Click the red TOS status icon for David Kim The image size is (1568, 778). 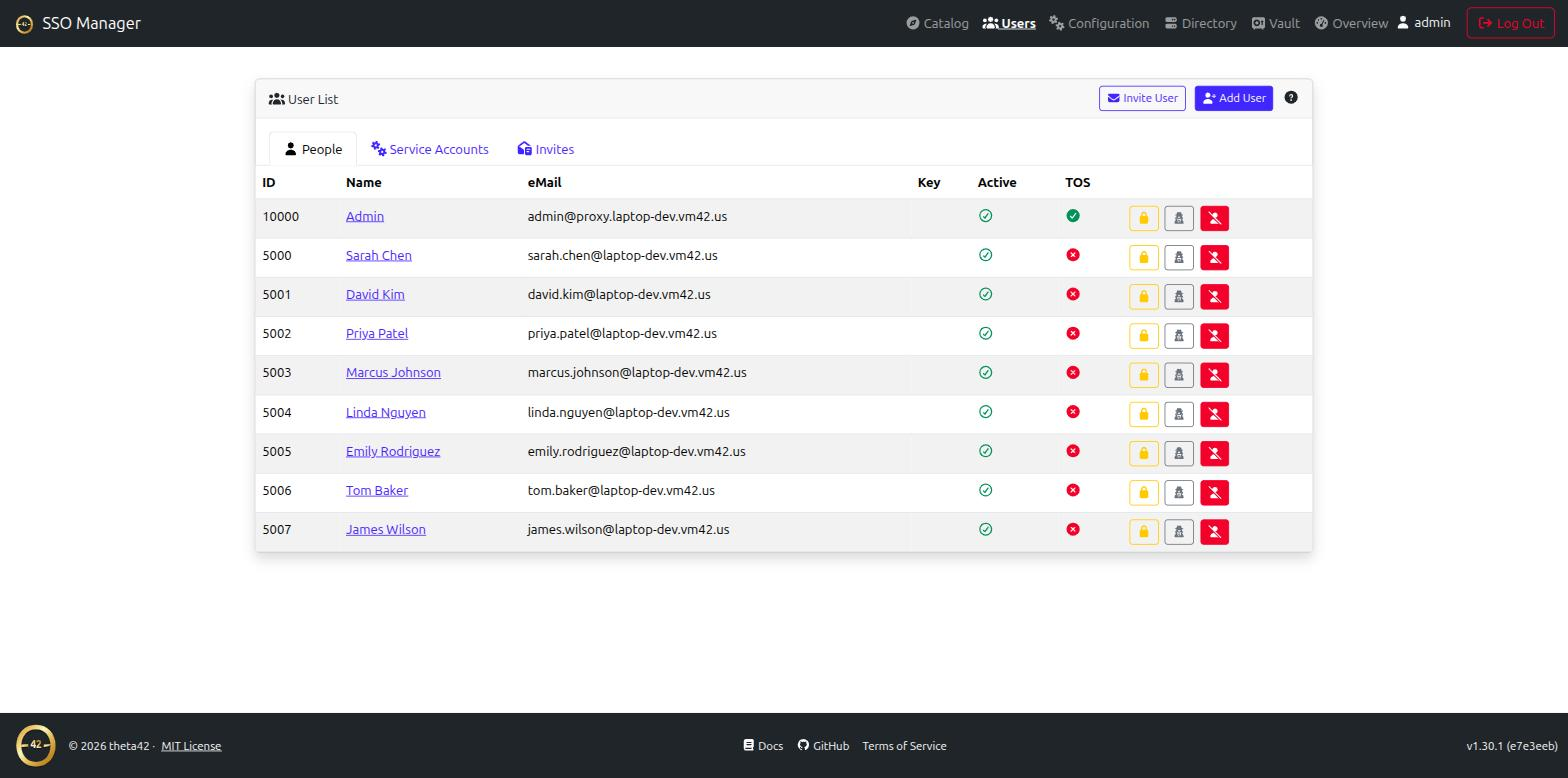1073,294
